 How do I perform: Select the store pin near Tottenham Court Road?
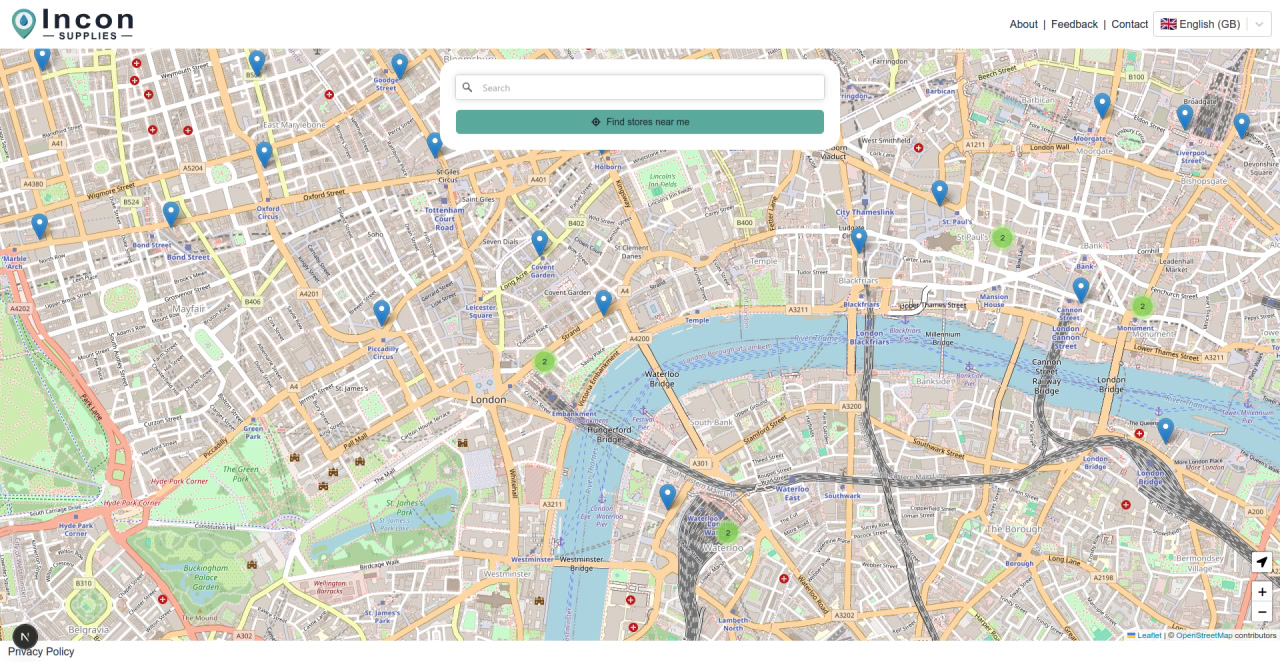pyautogui.click(x=434, y=145)
